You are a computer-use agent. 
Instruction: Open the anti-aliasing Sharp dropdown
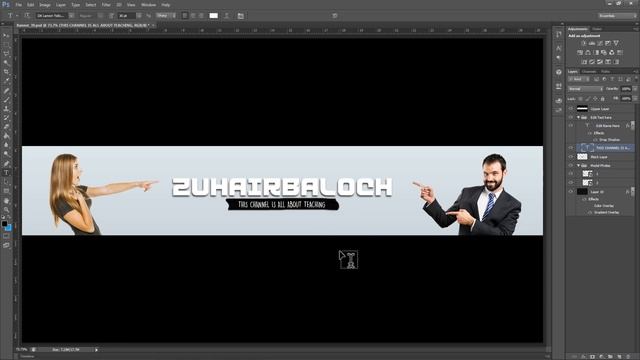click(166, 16)
